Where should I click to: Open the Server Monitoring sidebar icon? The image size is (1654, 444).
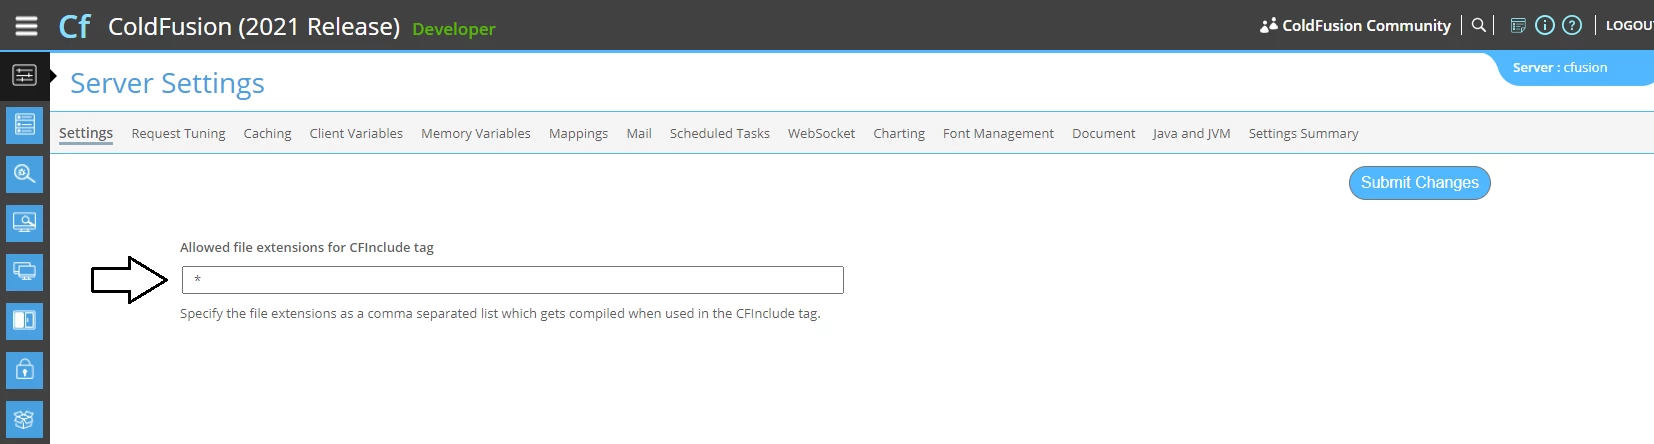point(24,223)
